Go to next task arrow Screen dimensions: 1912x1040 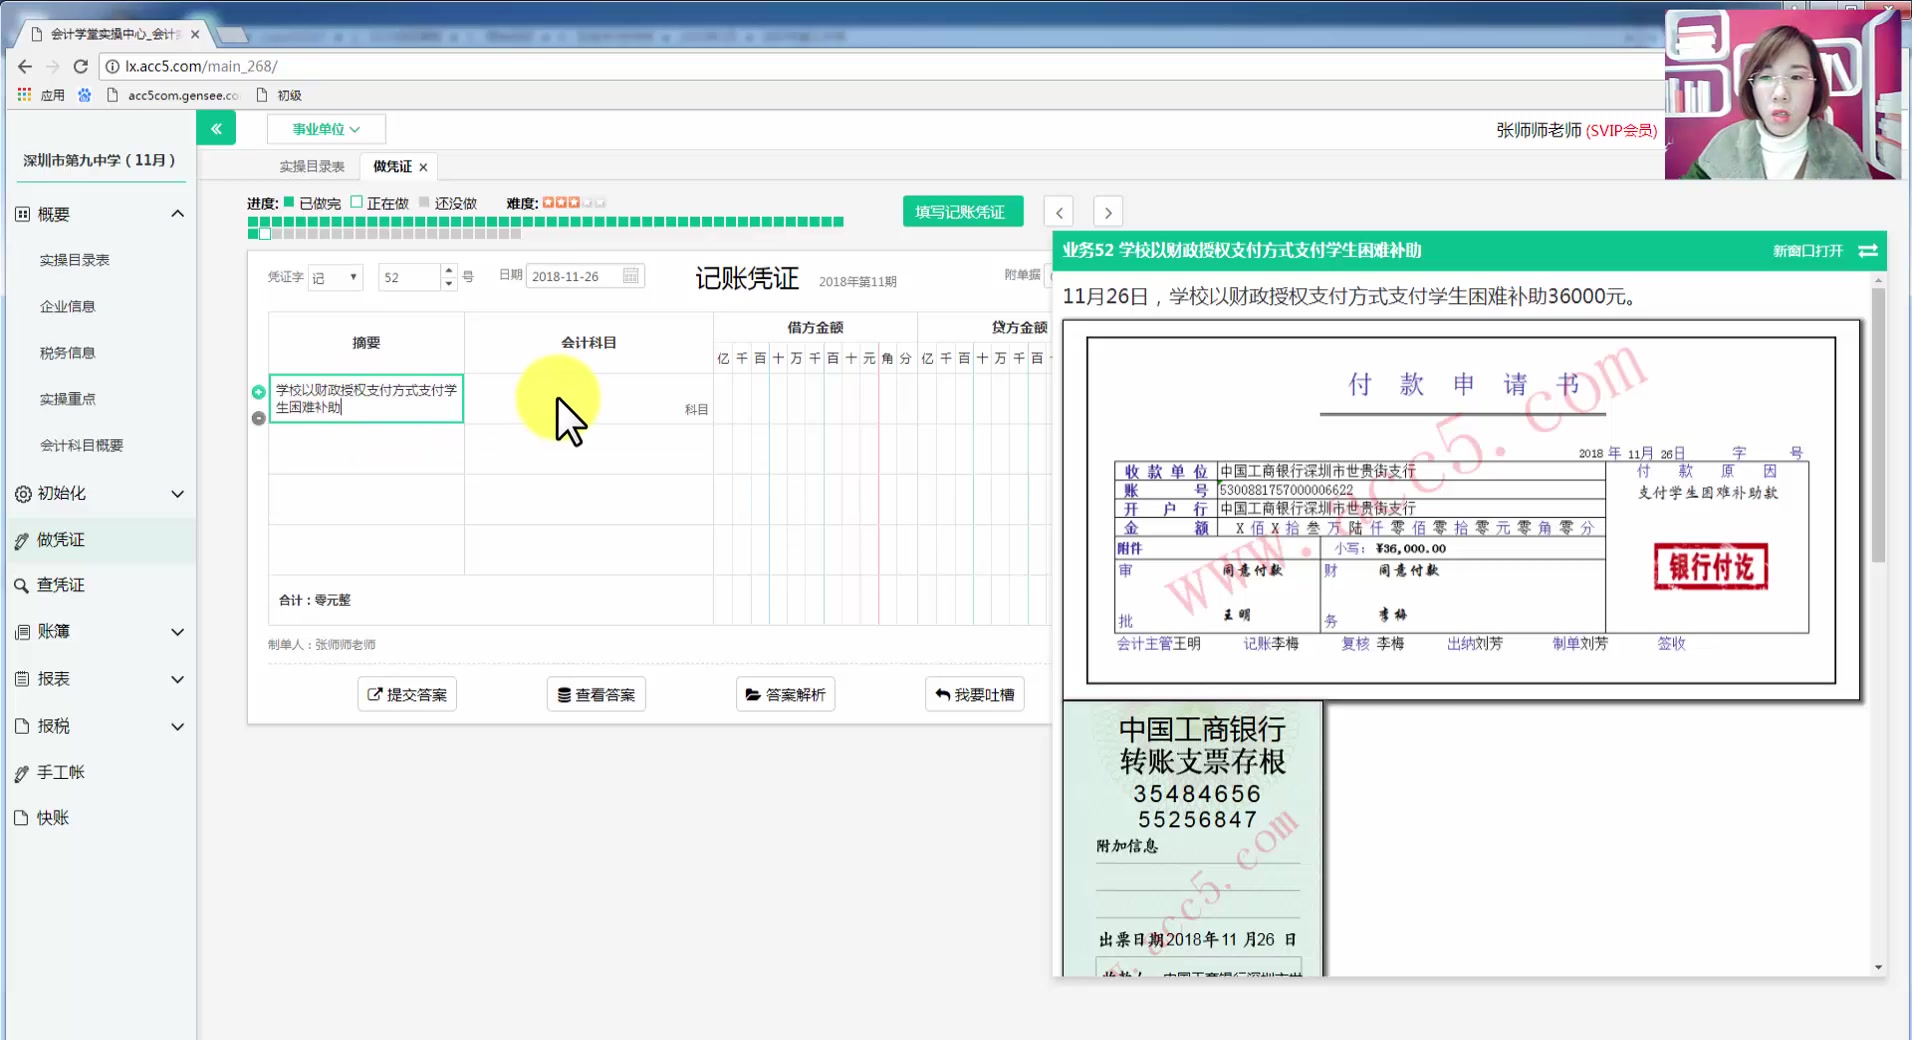click(x=1108, y=212)
